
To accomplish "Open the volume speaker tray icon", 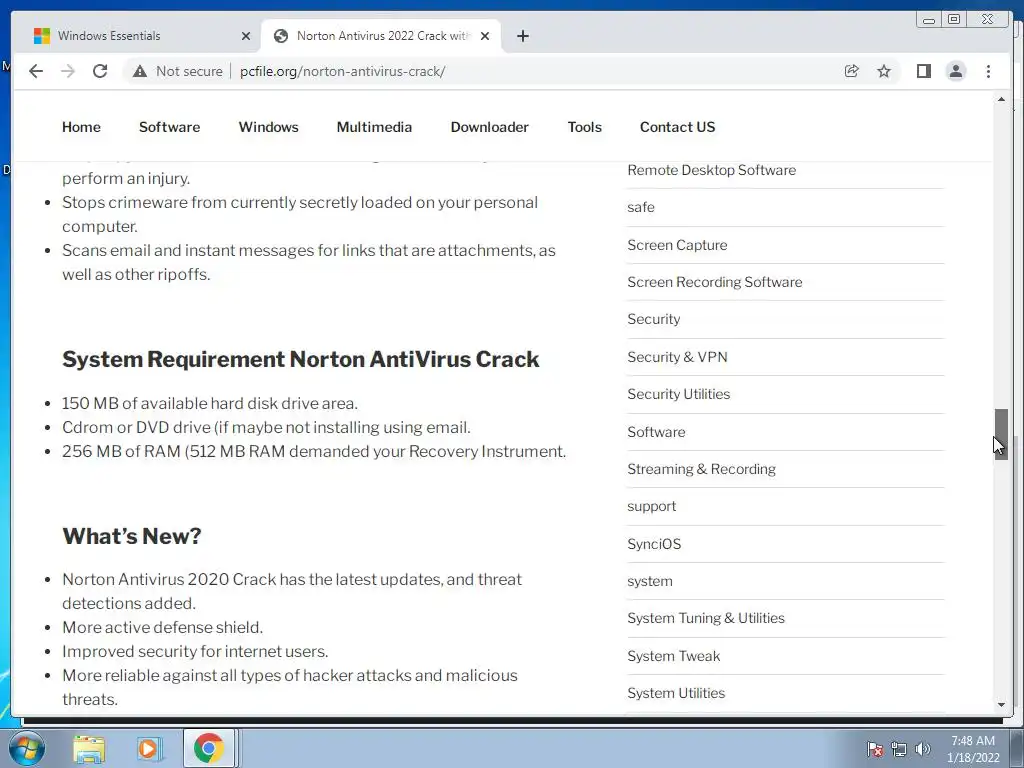I will (x=923, y=749).
